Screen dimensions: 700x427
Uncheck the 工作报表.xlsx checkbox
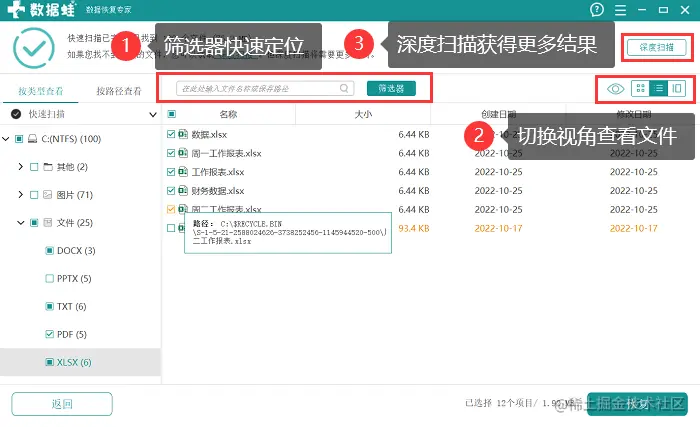[x=171, y=172]
